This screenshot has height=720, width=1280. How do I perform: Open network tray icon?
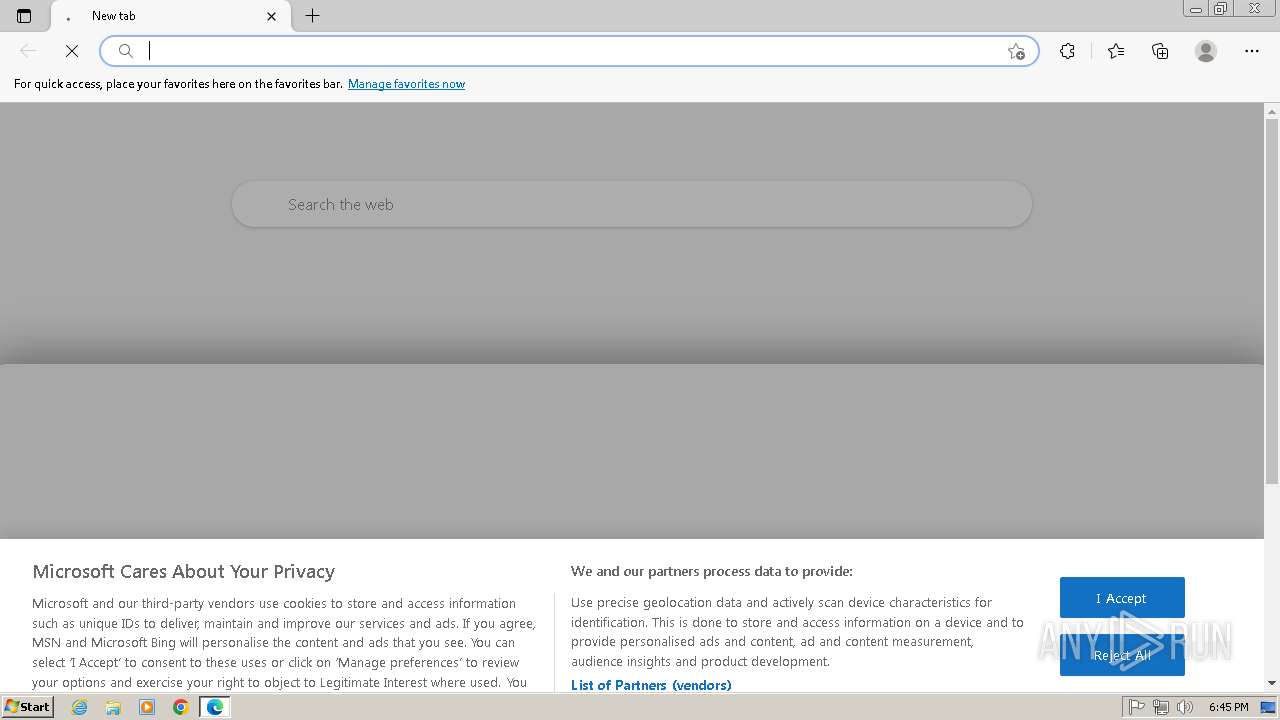click(1161, 707)
